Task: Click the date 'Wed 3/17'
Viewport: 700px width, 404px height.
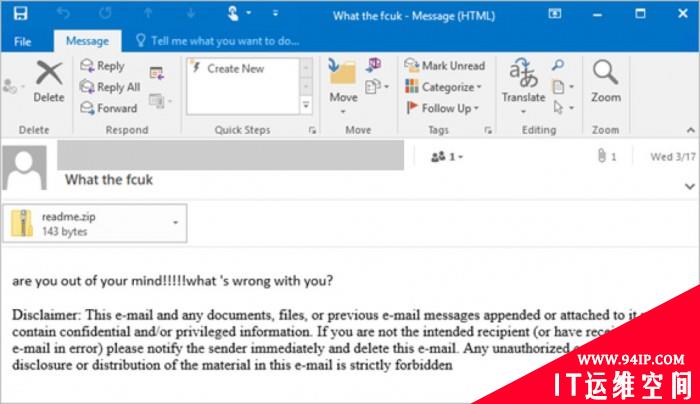Action: click(x=673, y=157)
